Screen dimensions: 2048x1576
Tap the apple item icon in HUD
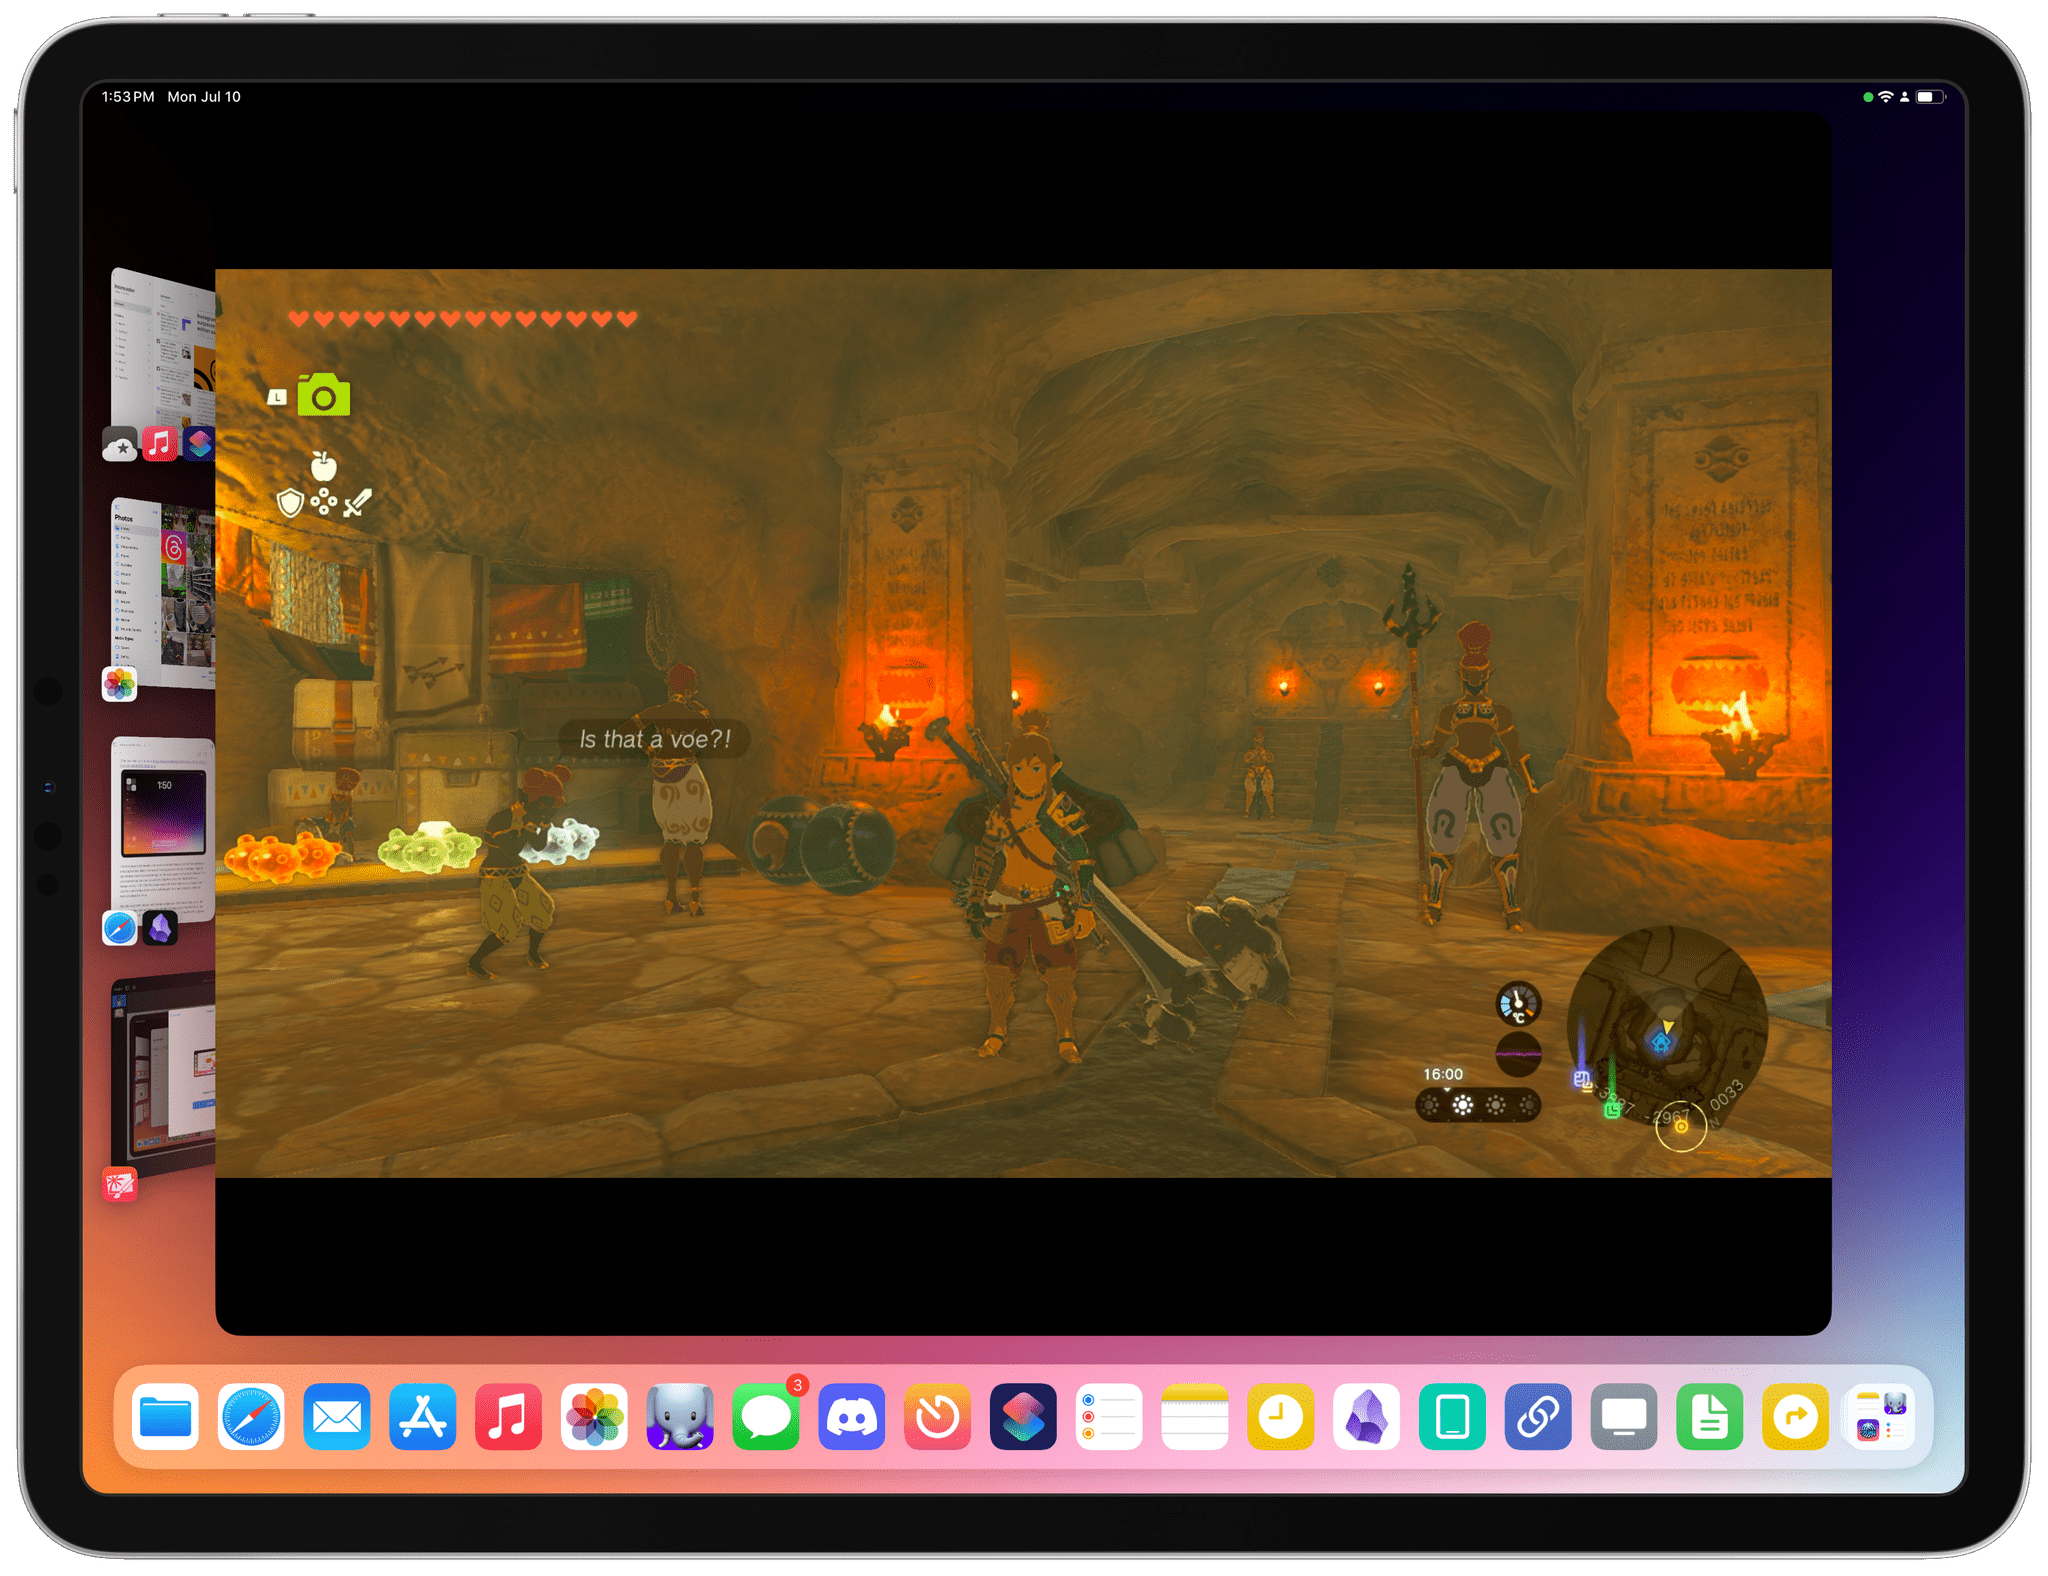pyautogui.click(x=323, y=466)
